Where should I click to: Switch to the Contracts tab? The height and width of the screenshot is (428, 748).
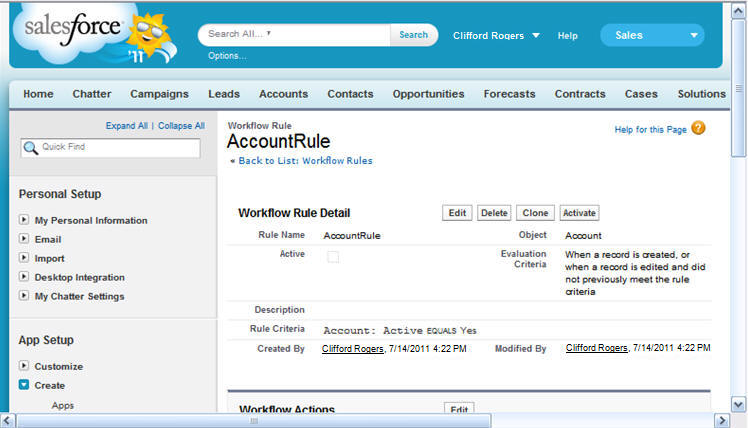click(580, 94)
